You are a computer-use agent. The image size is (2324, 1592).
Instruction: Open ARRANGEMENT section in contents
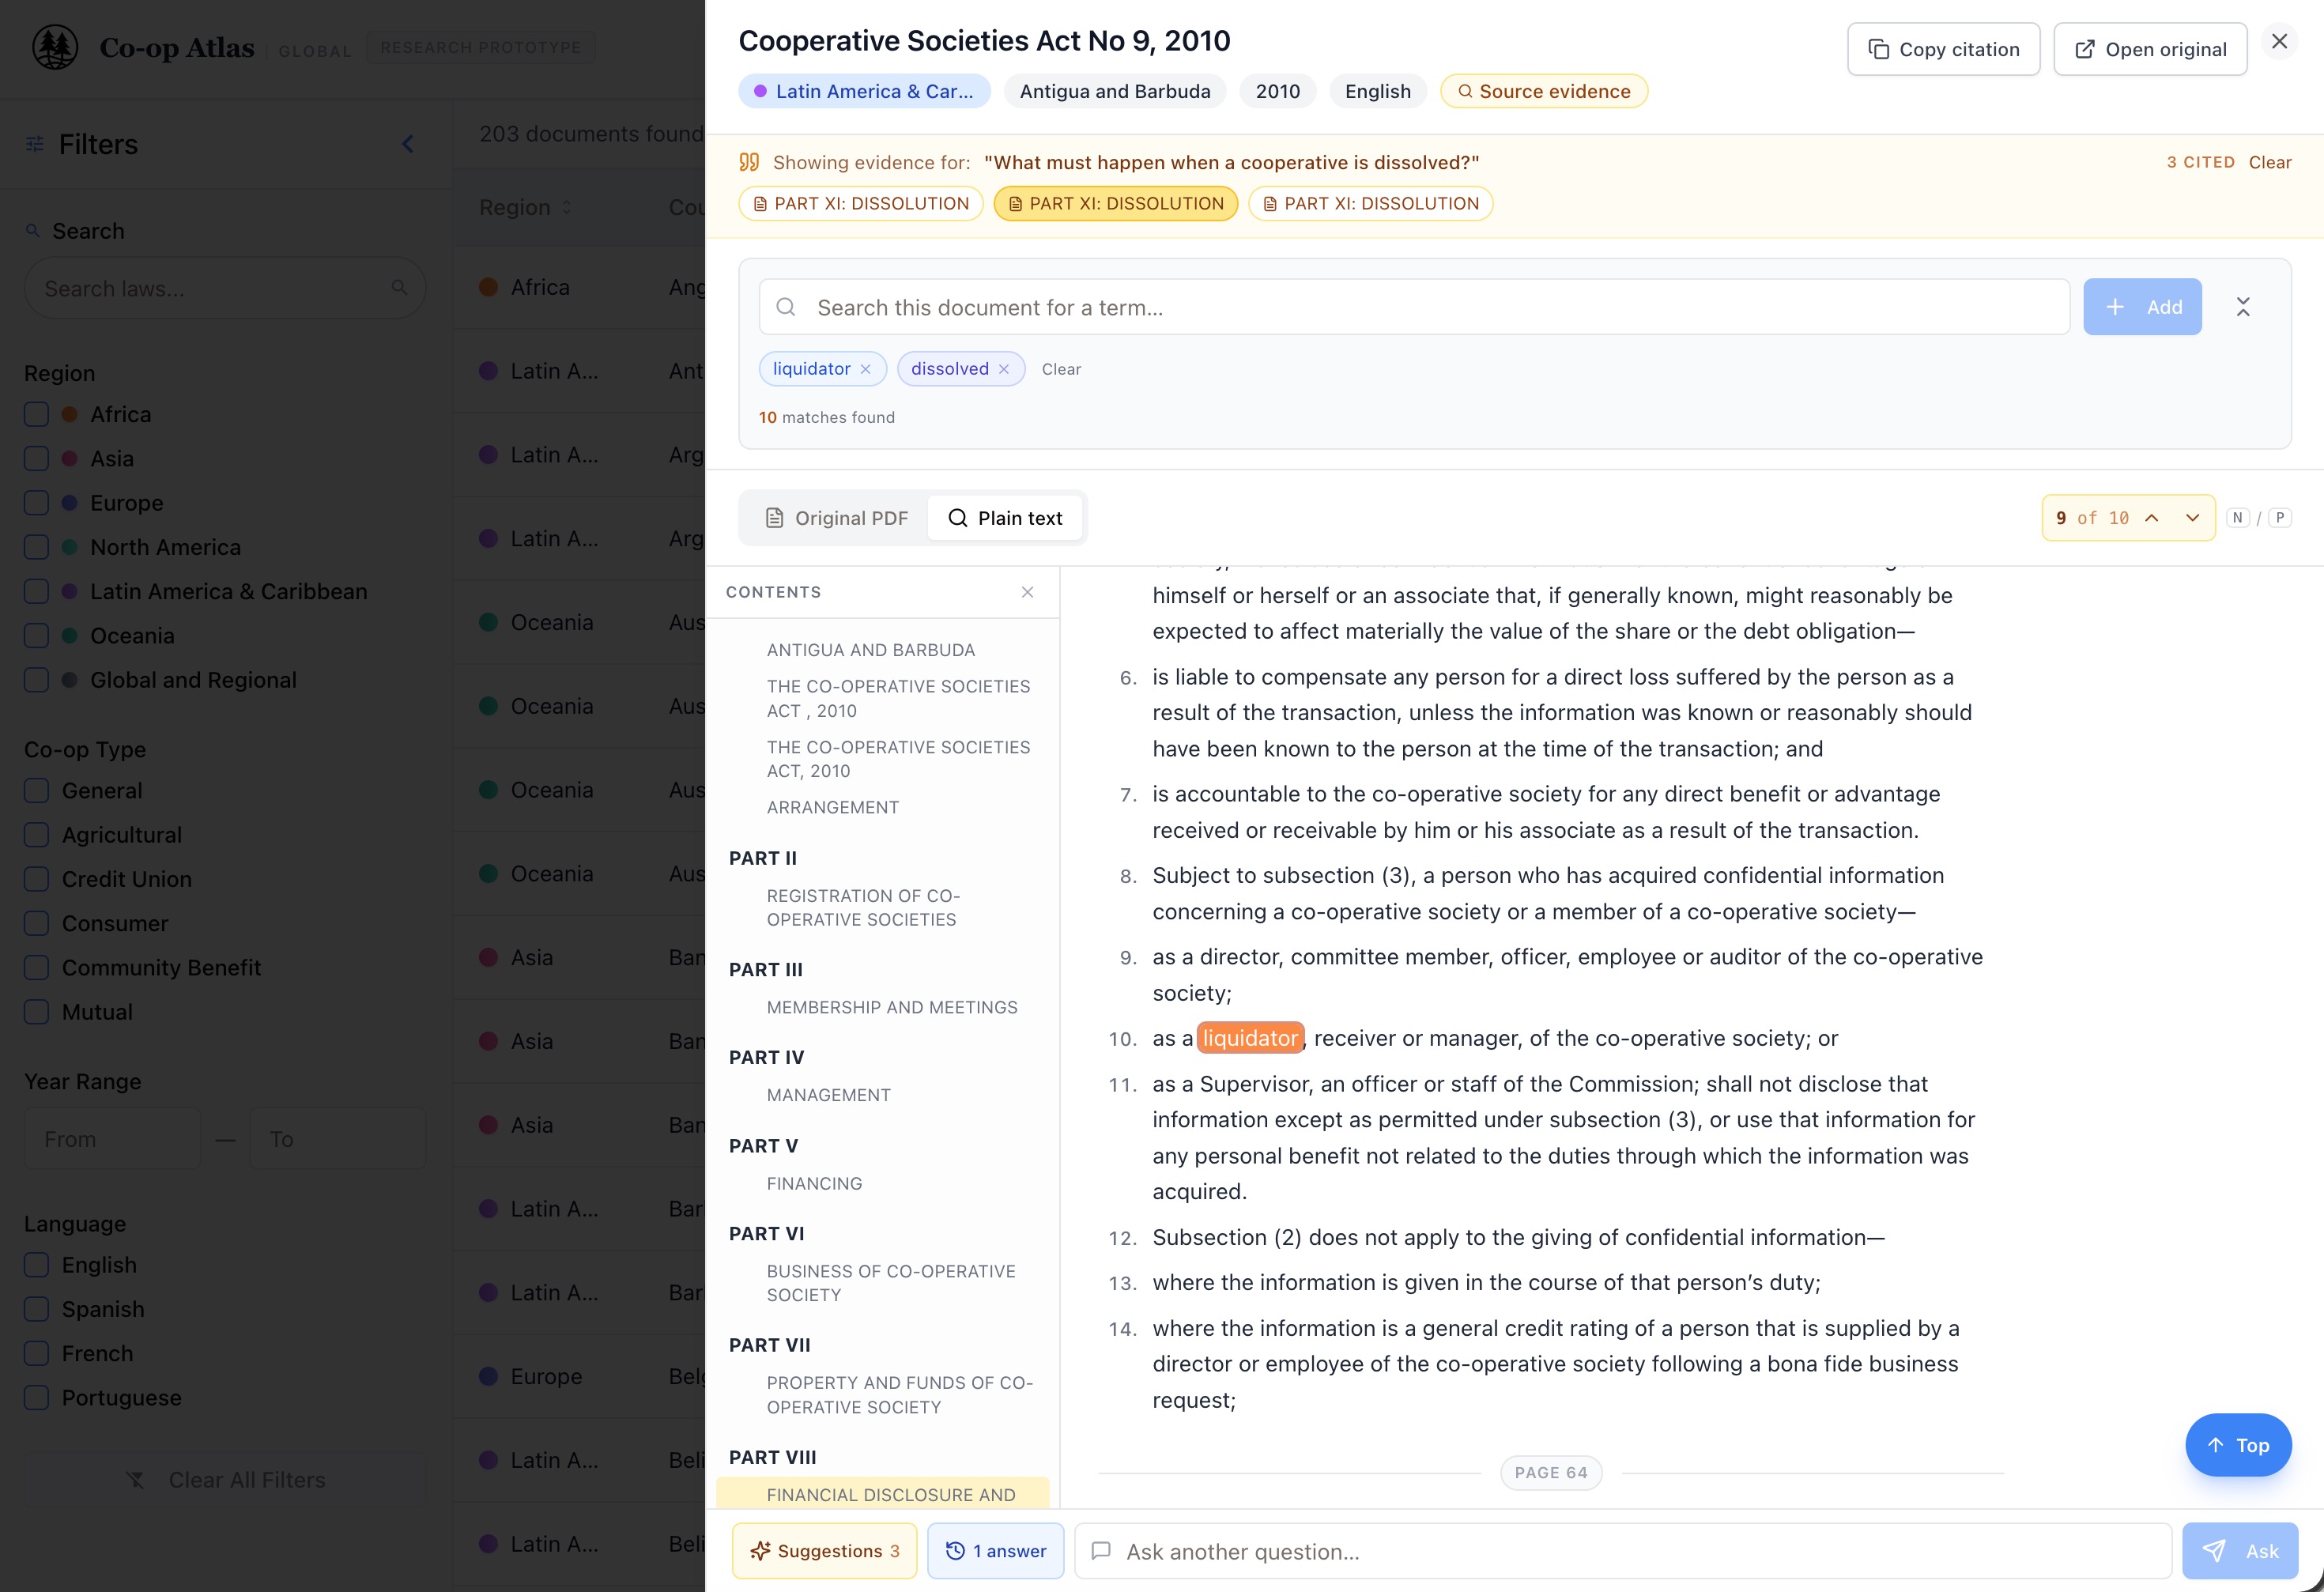click(x=832, y=807)
